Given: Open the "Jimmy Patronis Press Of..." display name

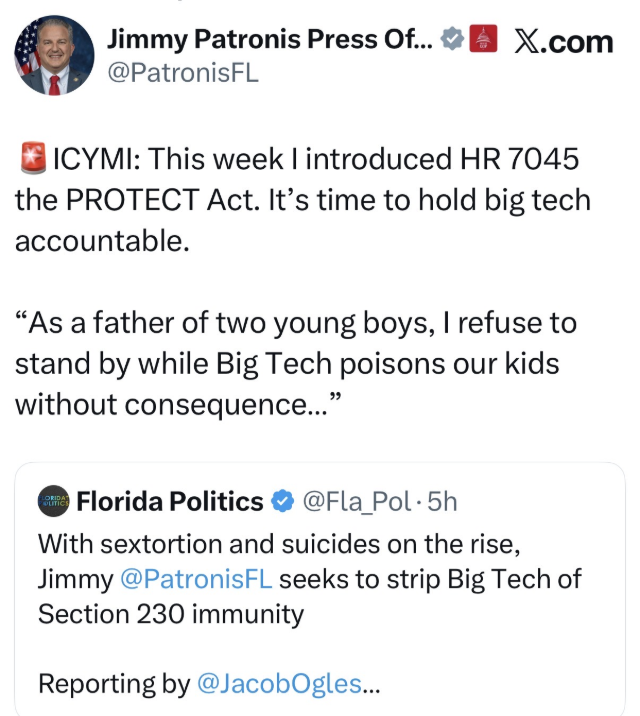Looking at the screenshot, I should [270, 41].
